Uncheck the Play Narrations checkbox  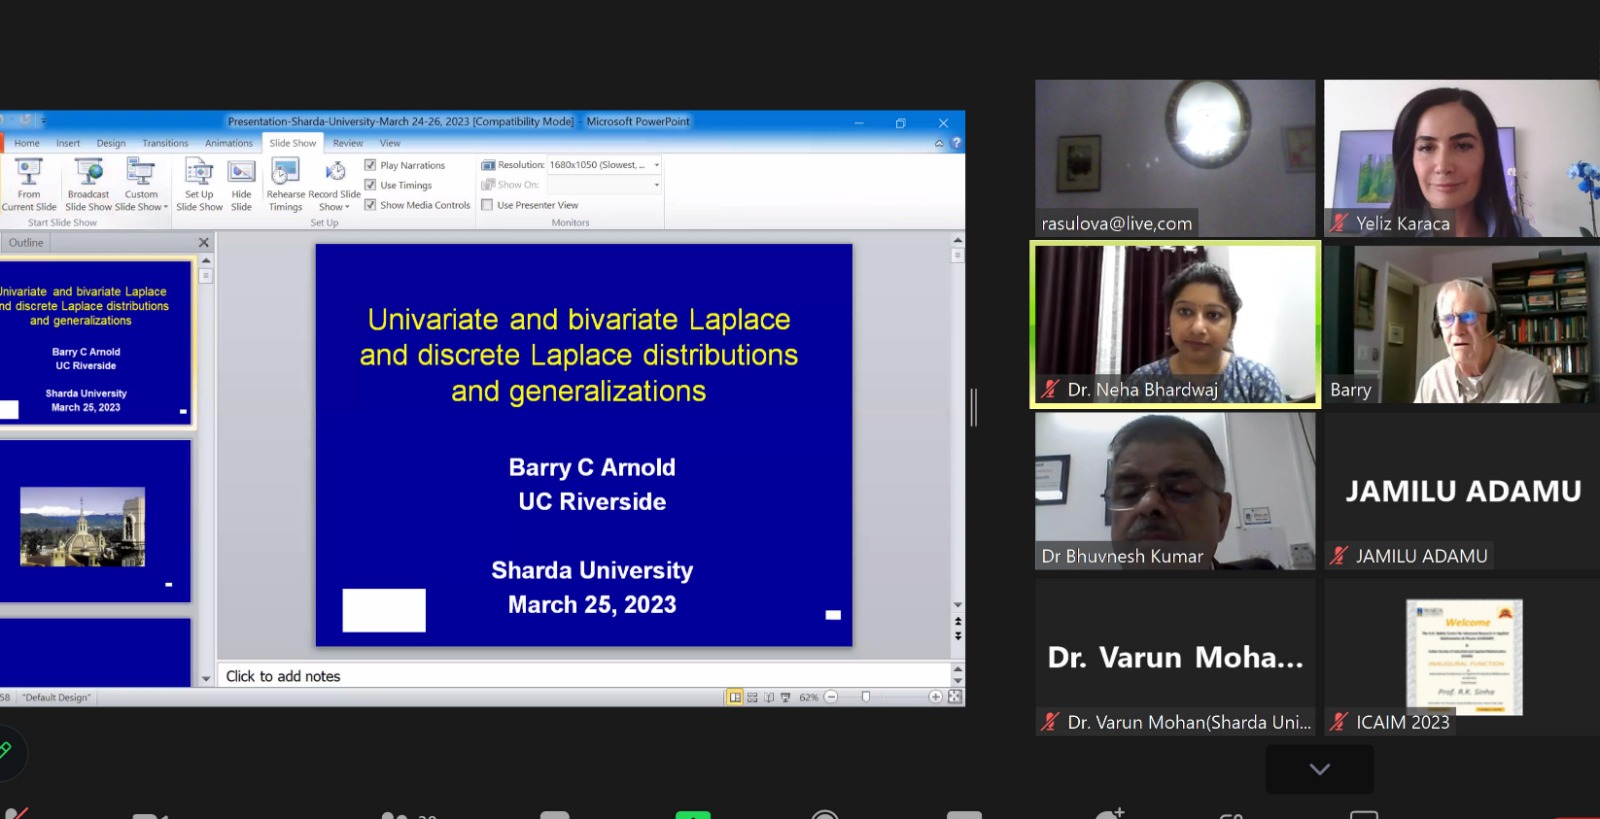coord(371,165)
